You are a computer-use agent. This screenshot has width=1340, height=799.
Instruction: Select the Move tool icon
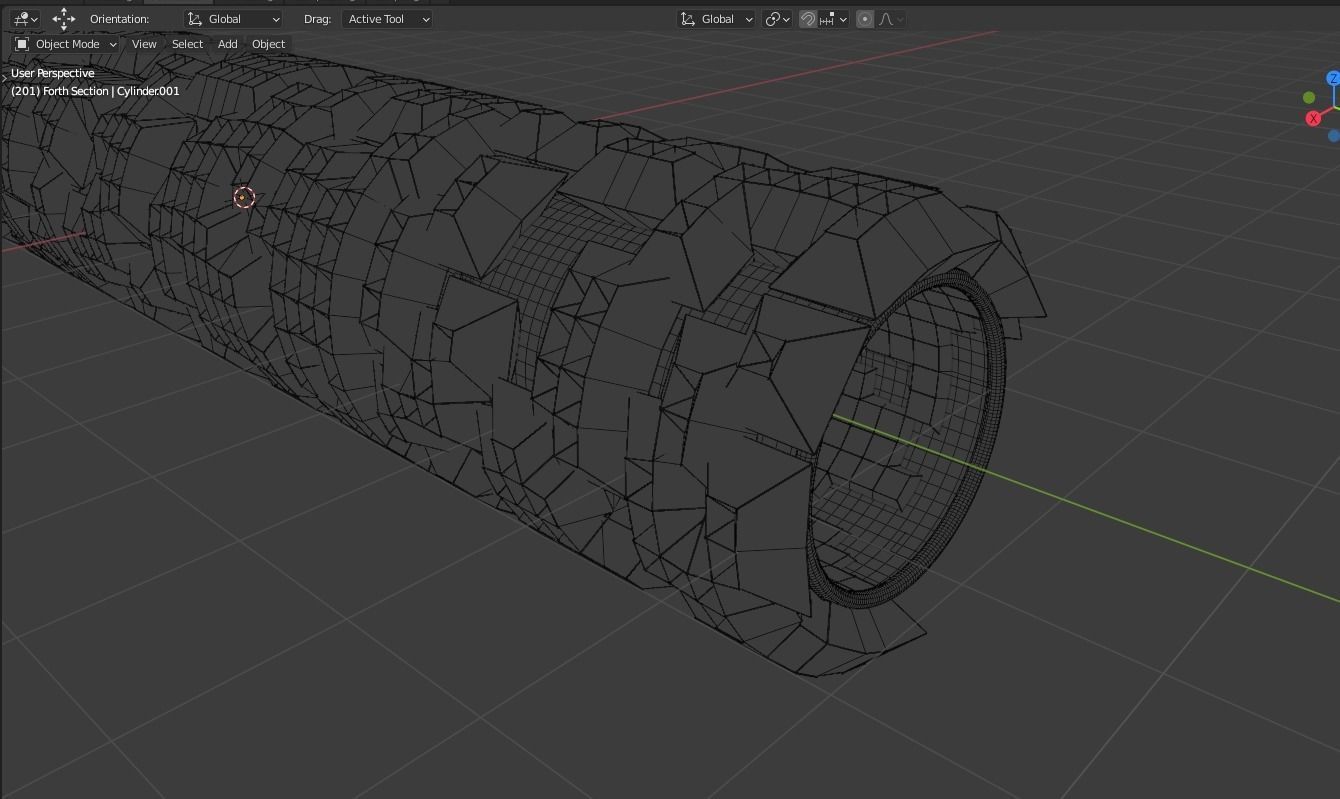(x=64, y=19)
